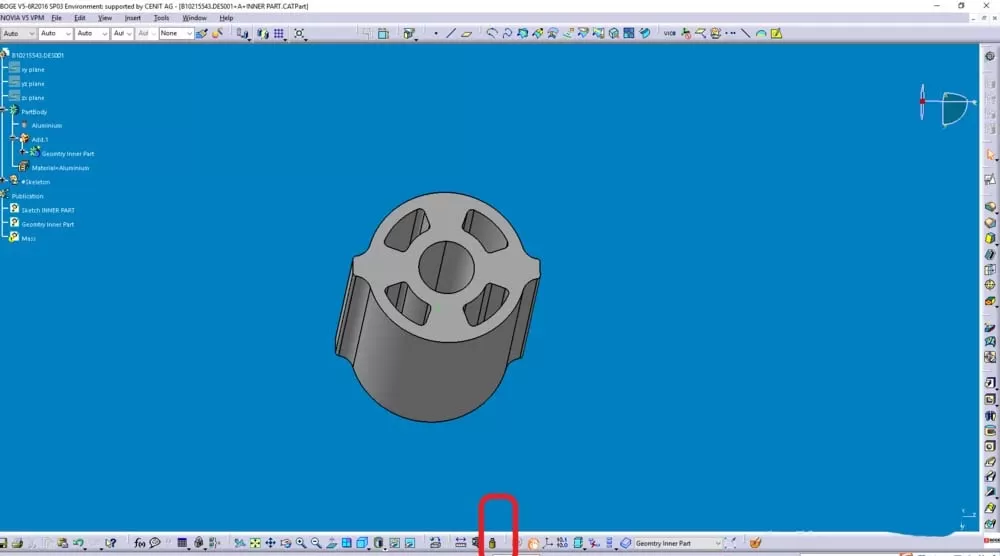Viewport: 1000px width, 556px height.
Task: Click the Painter brush icon after None dropdown
Action: [202, 34]
